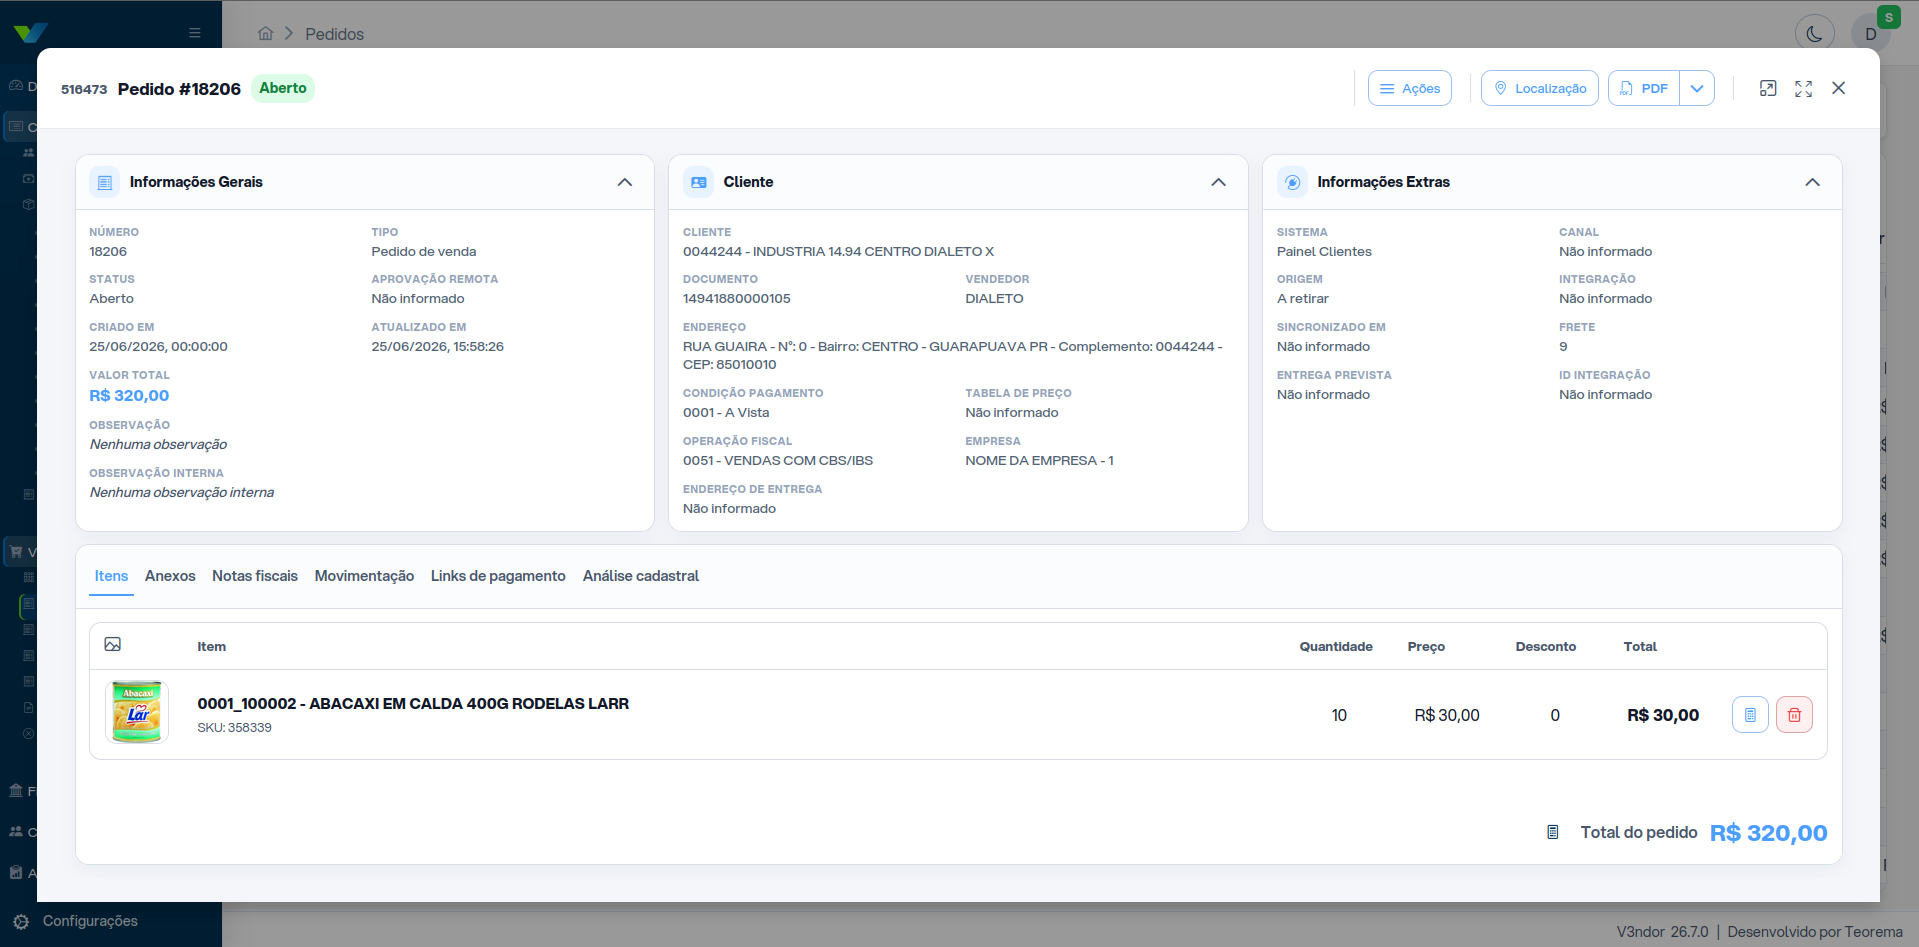Collapse the Informações Extras panel
Image resolution: width=1919 pixels, height=947 pixels.
coord(1812,182)
